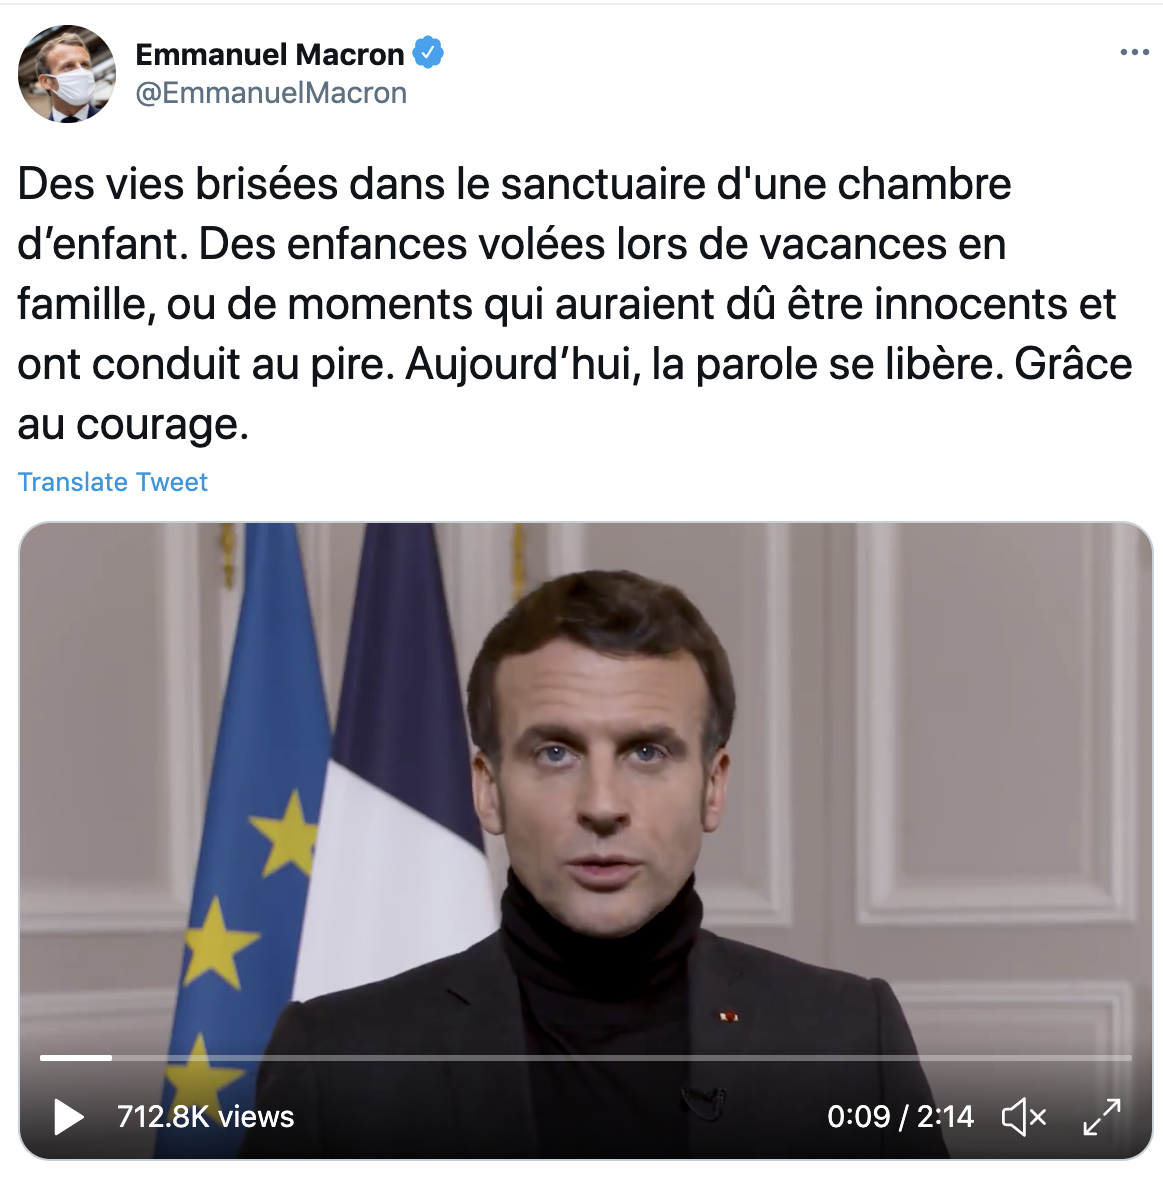Seek to the middle of the video progress bar
Viewport: 1163px width, 1179px height.
click(x=586, y=1057)
